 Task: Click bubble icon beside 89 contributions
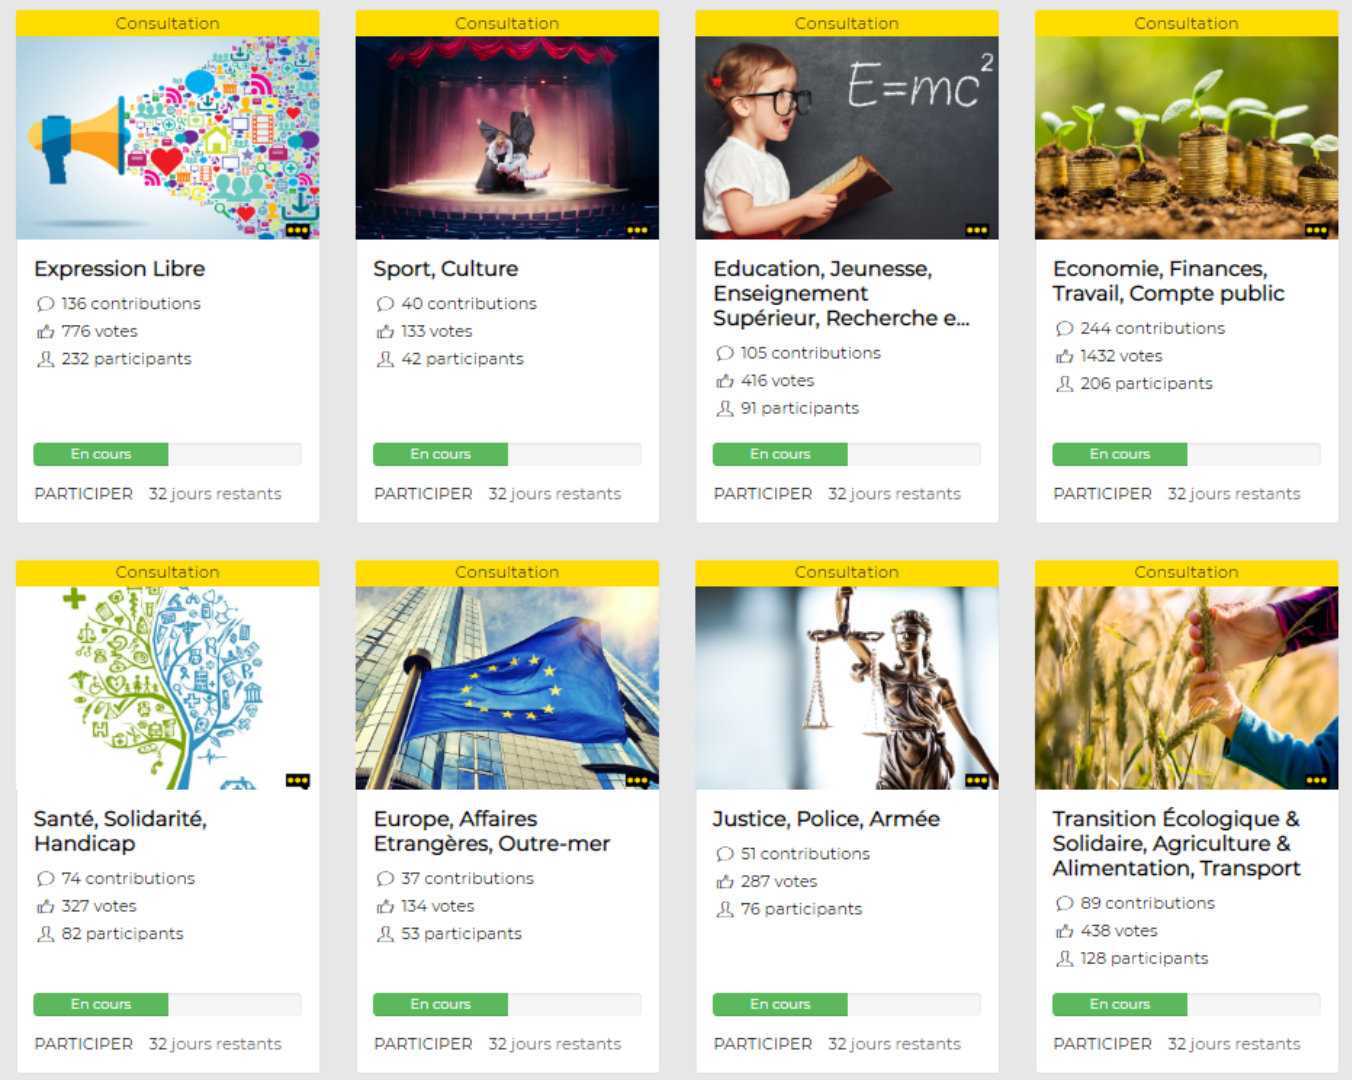[1065, 903]
